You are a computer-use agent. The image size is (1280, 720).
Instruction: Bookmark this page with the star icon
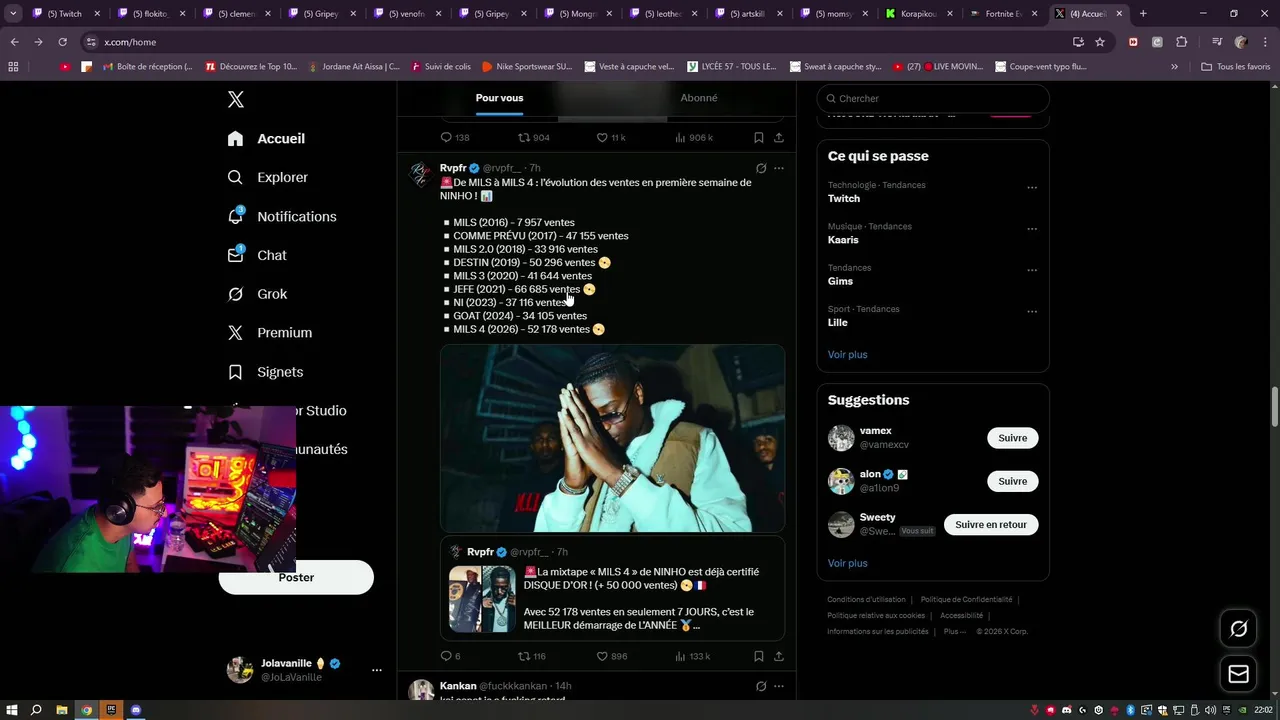pos(1100,42)
